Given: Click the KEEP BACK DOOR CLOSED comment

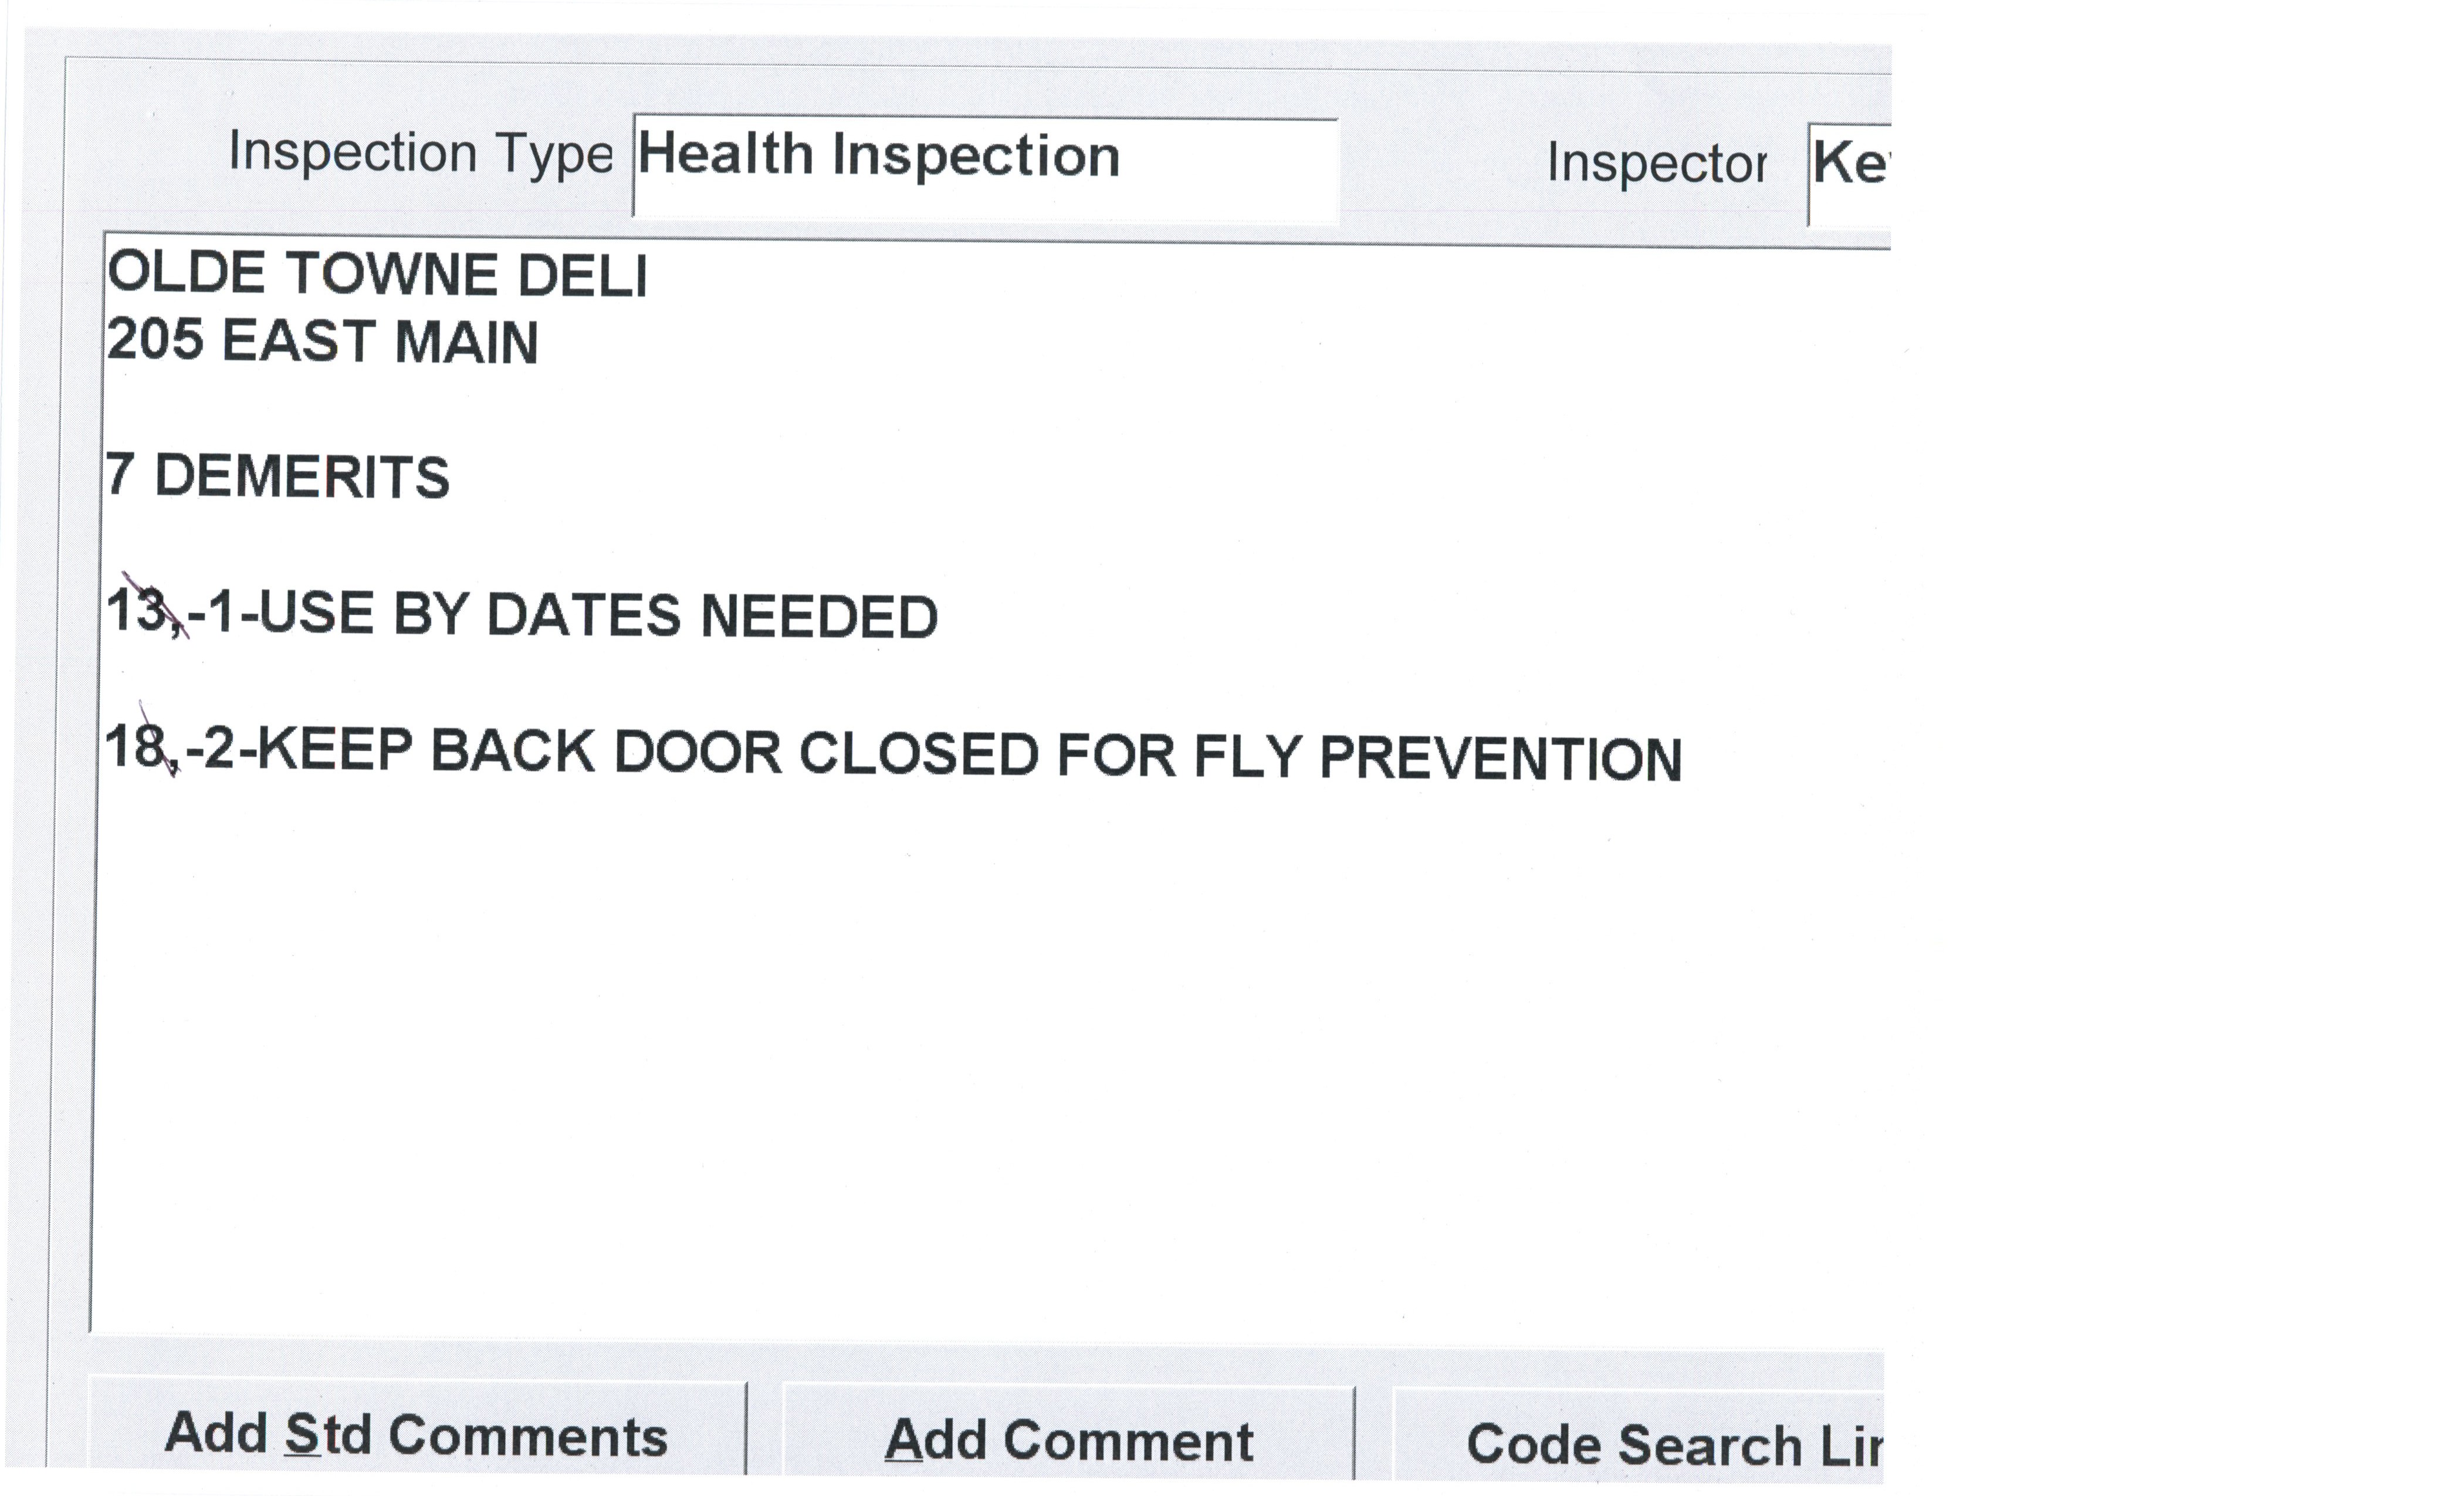Looking at the screenshot, I should (893, 754).
